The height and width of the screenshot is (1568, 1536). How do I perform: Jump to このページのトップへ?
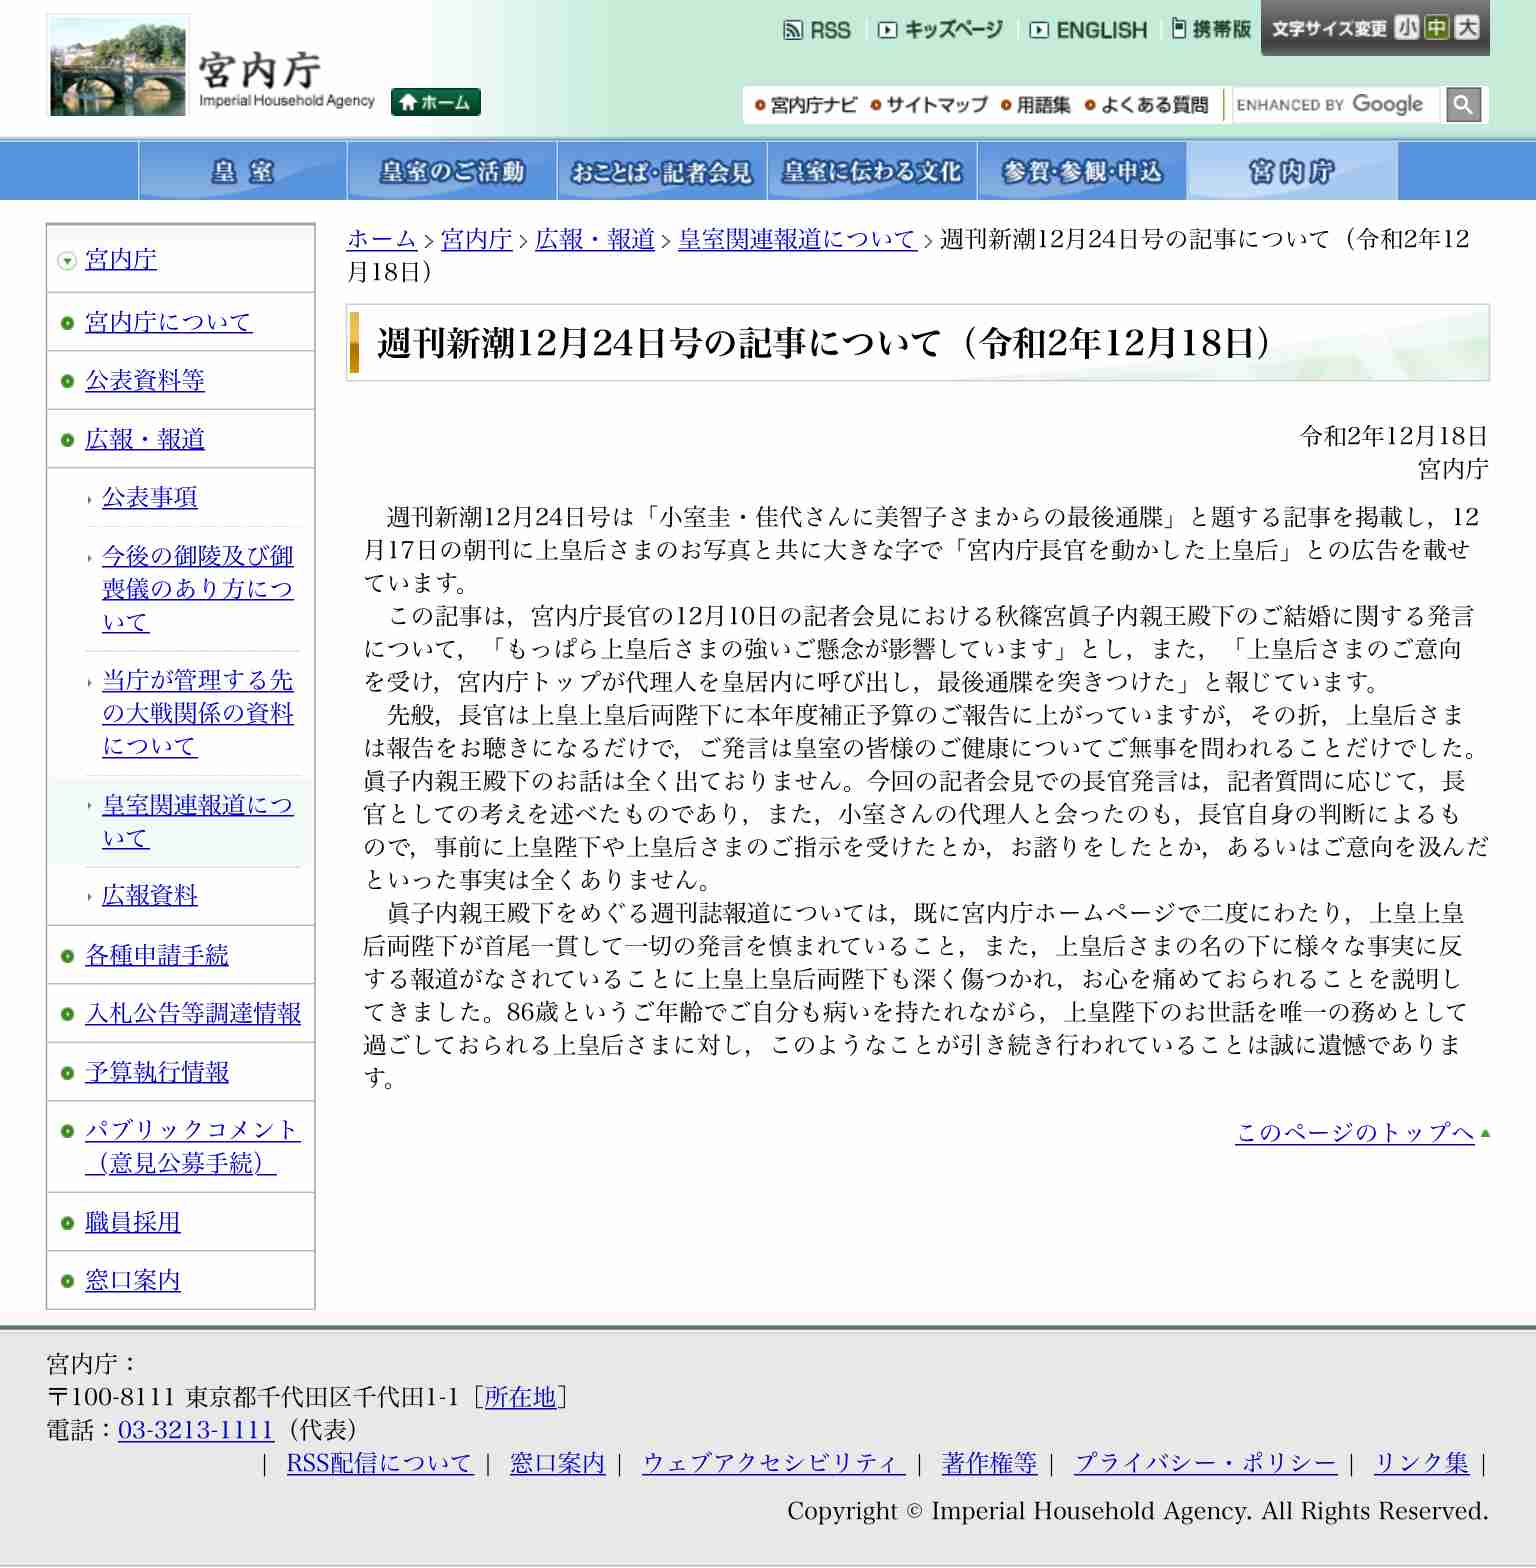tap(1355, 1132)
